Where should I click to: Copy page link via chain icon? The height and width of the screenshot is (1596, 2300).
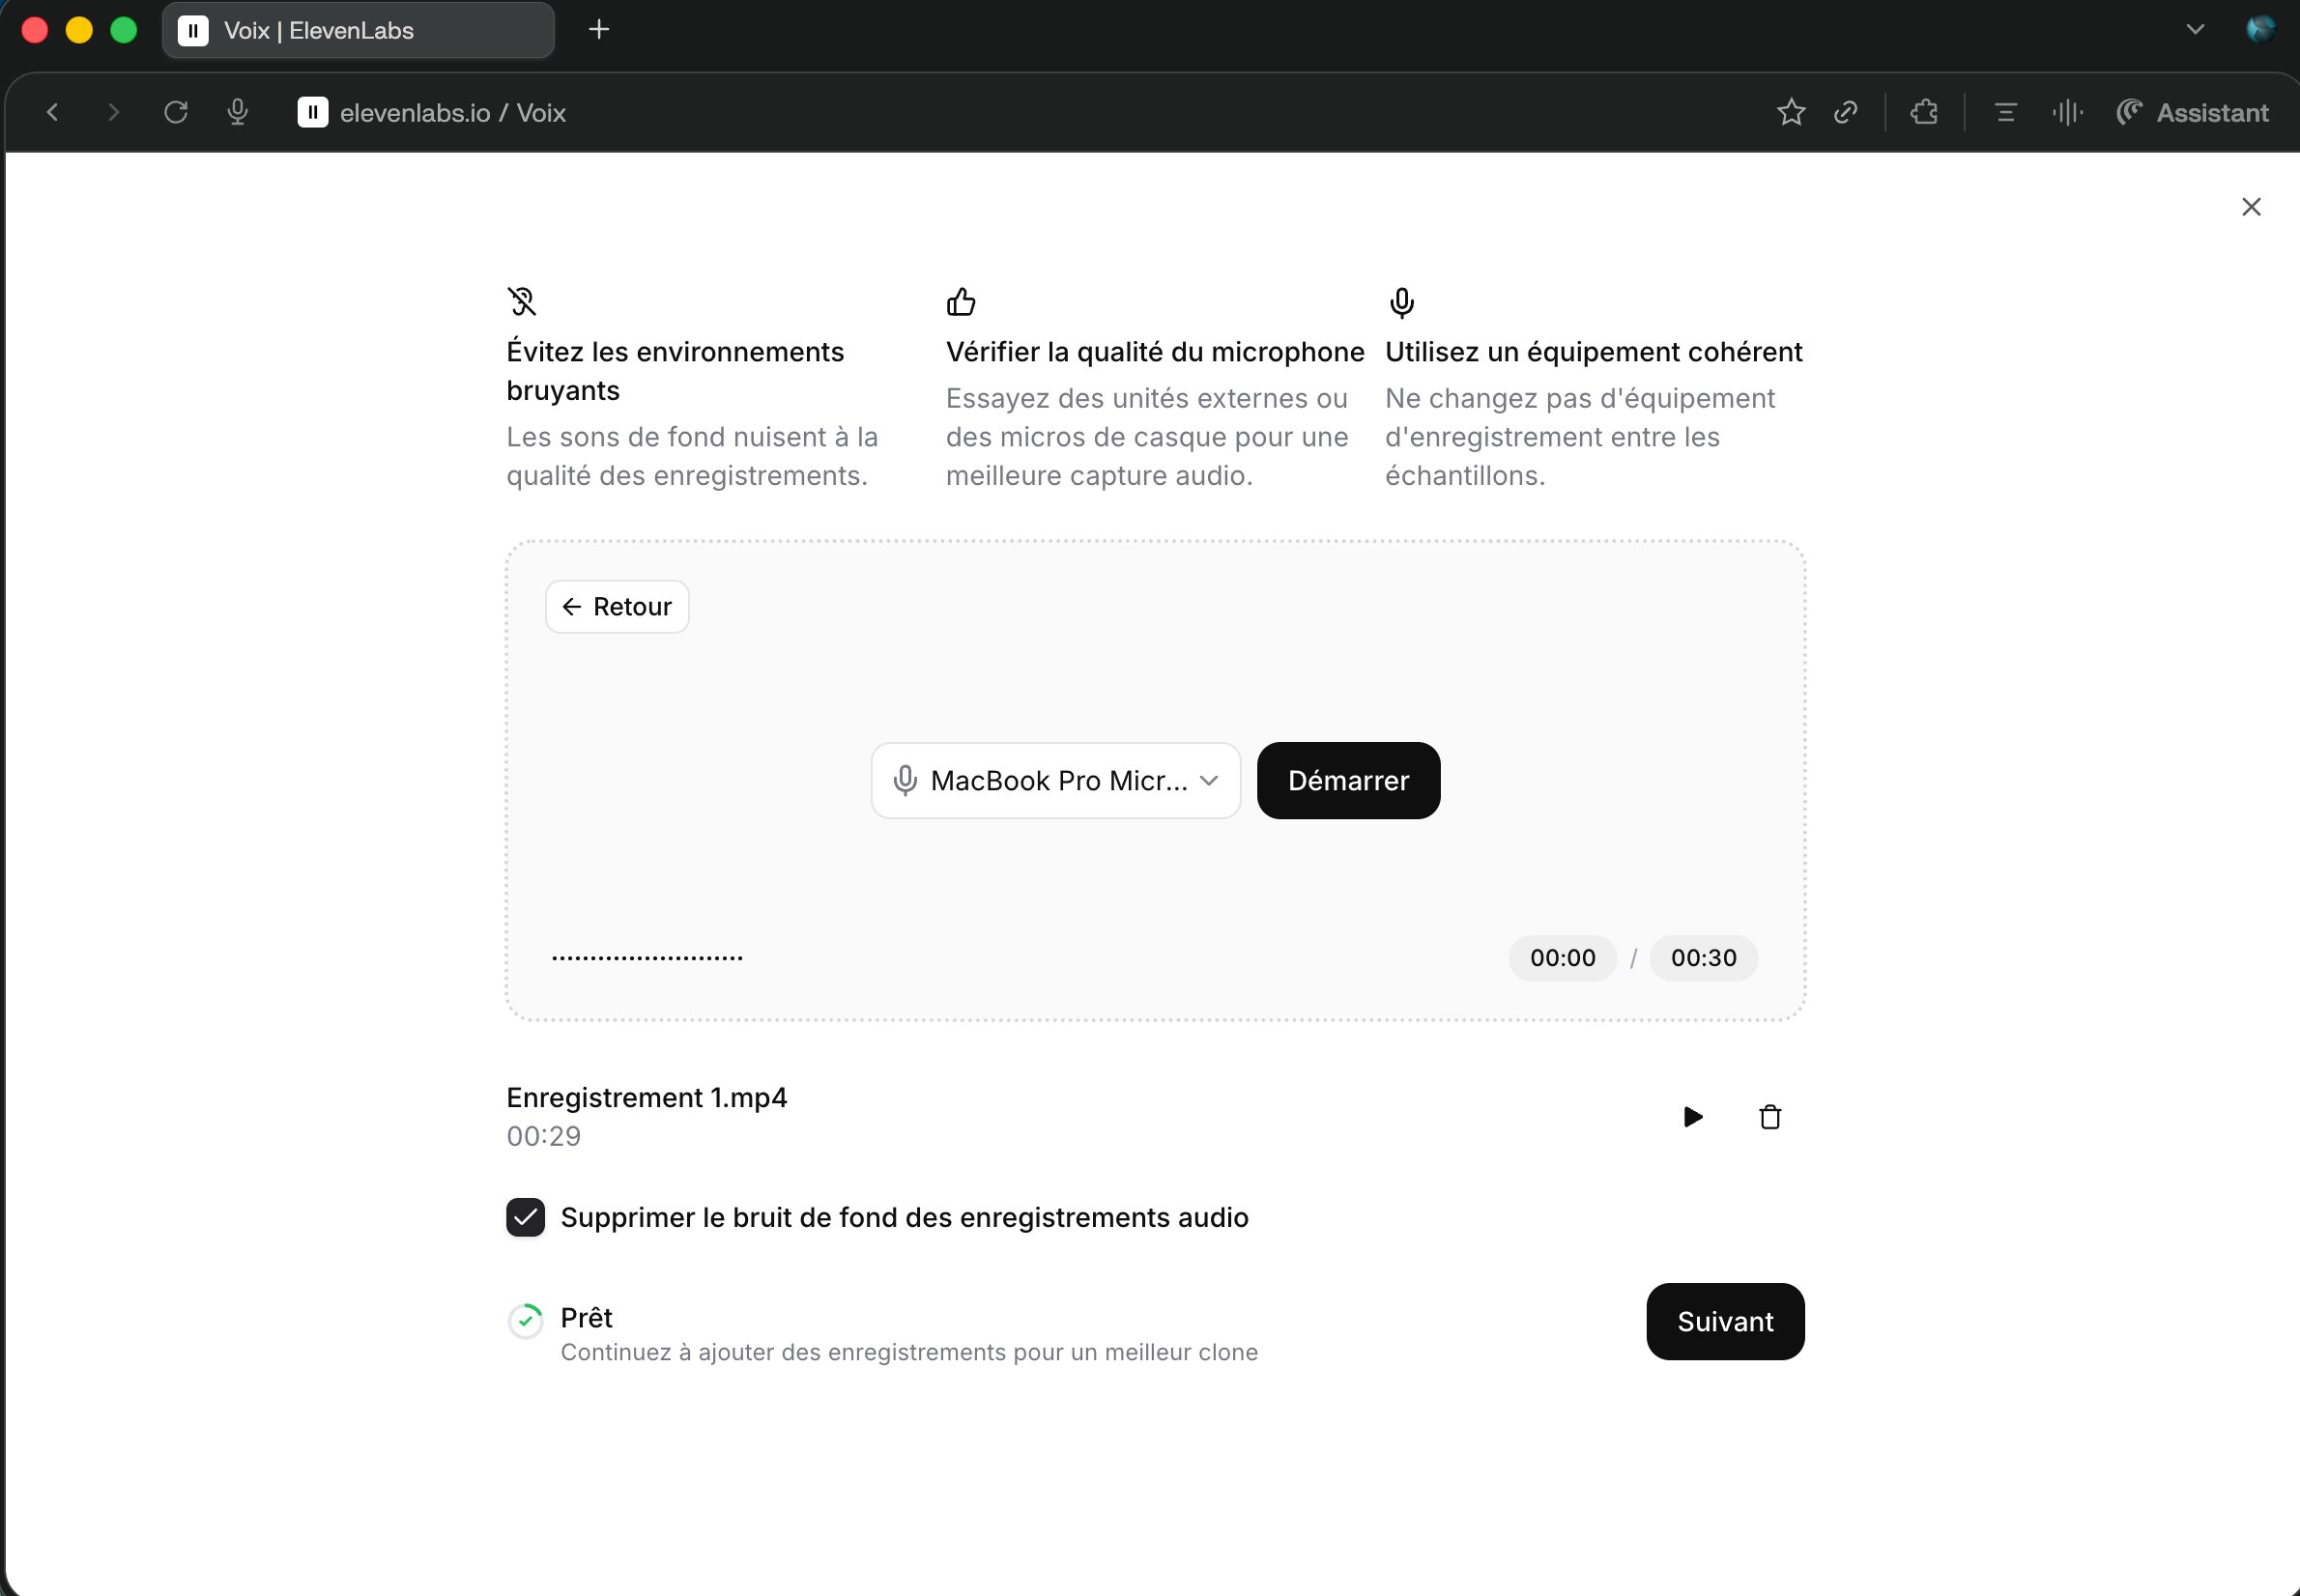(1846, 112)
